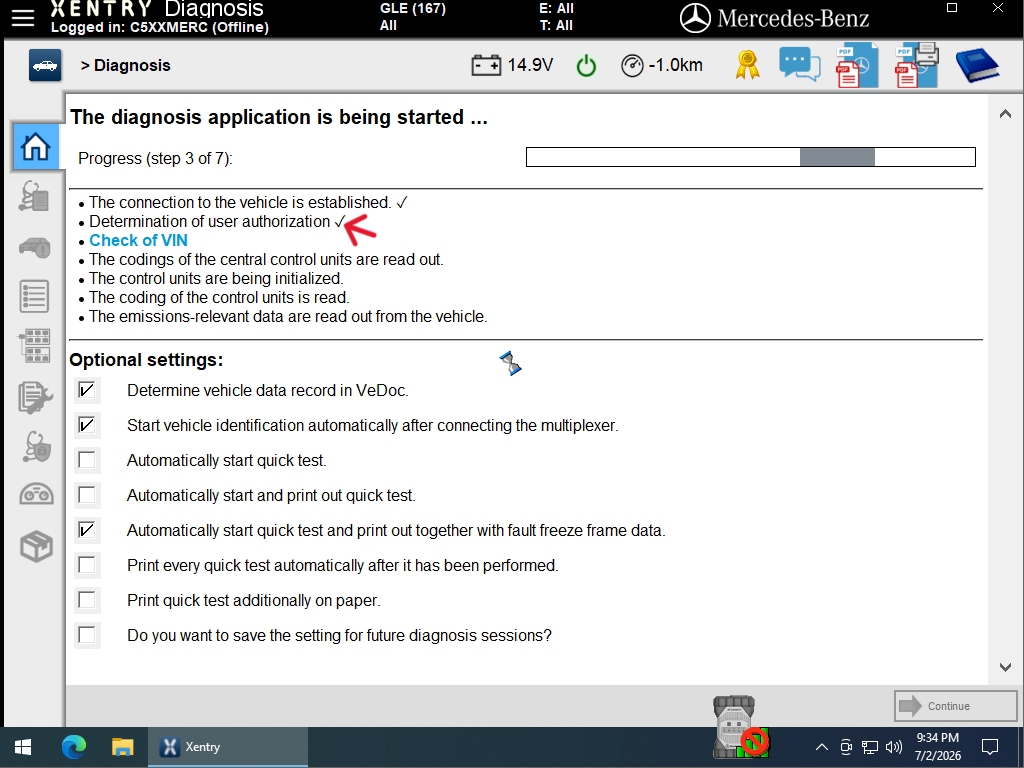This screenshot has height=768, width=1024.
Task: Click the green ignition power icon
Action: click(586, 65)
